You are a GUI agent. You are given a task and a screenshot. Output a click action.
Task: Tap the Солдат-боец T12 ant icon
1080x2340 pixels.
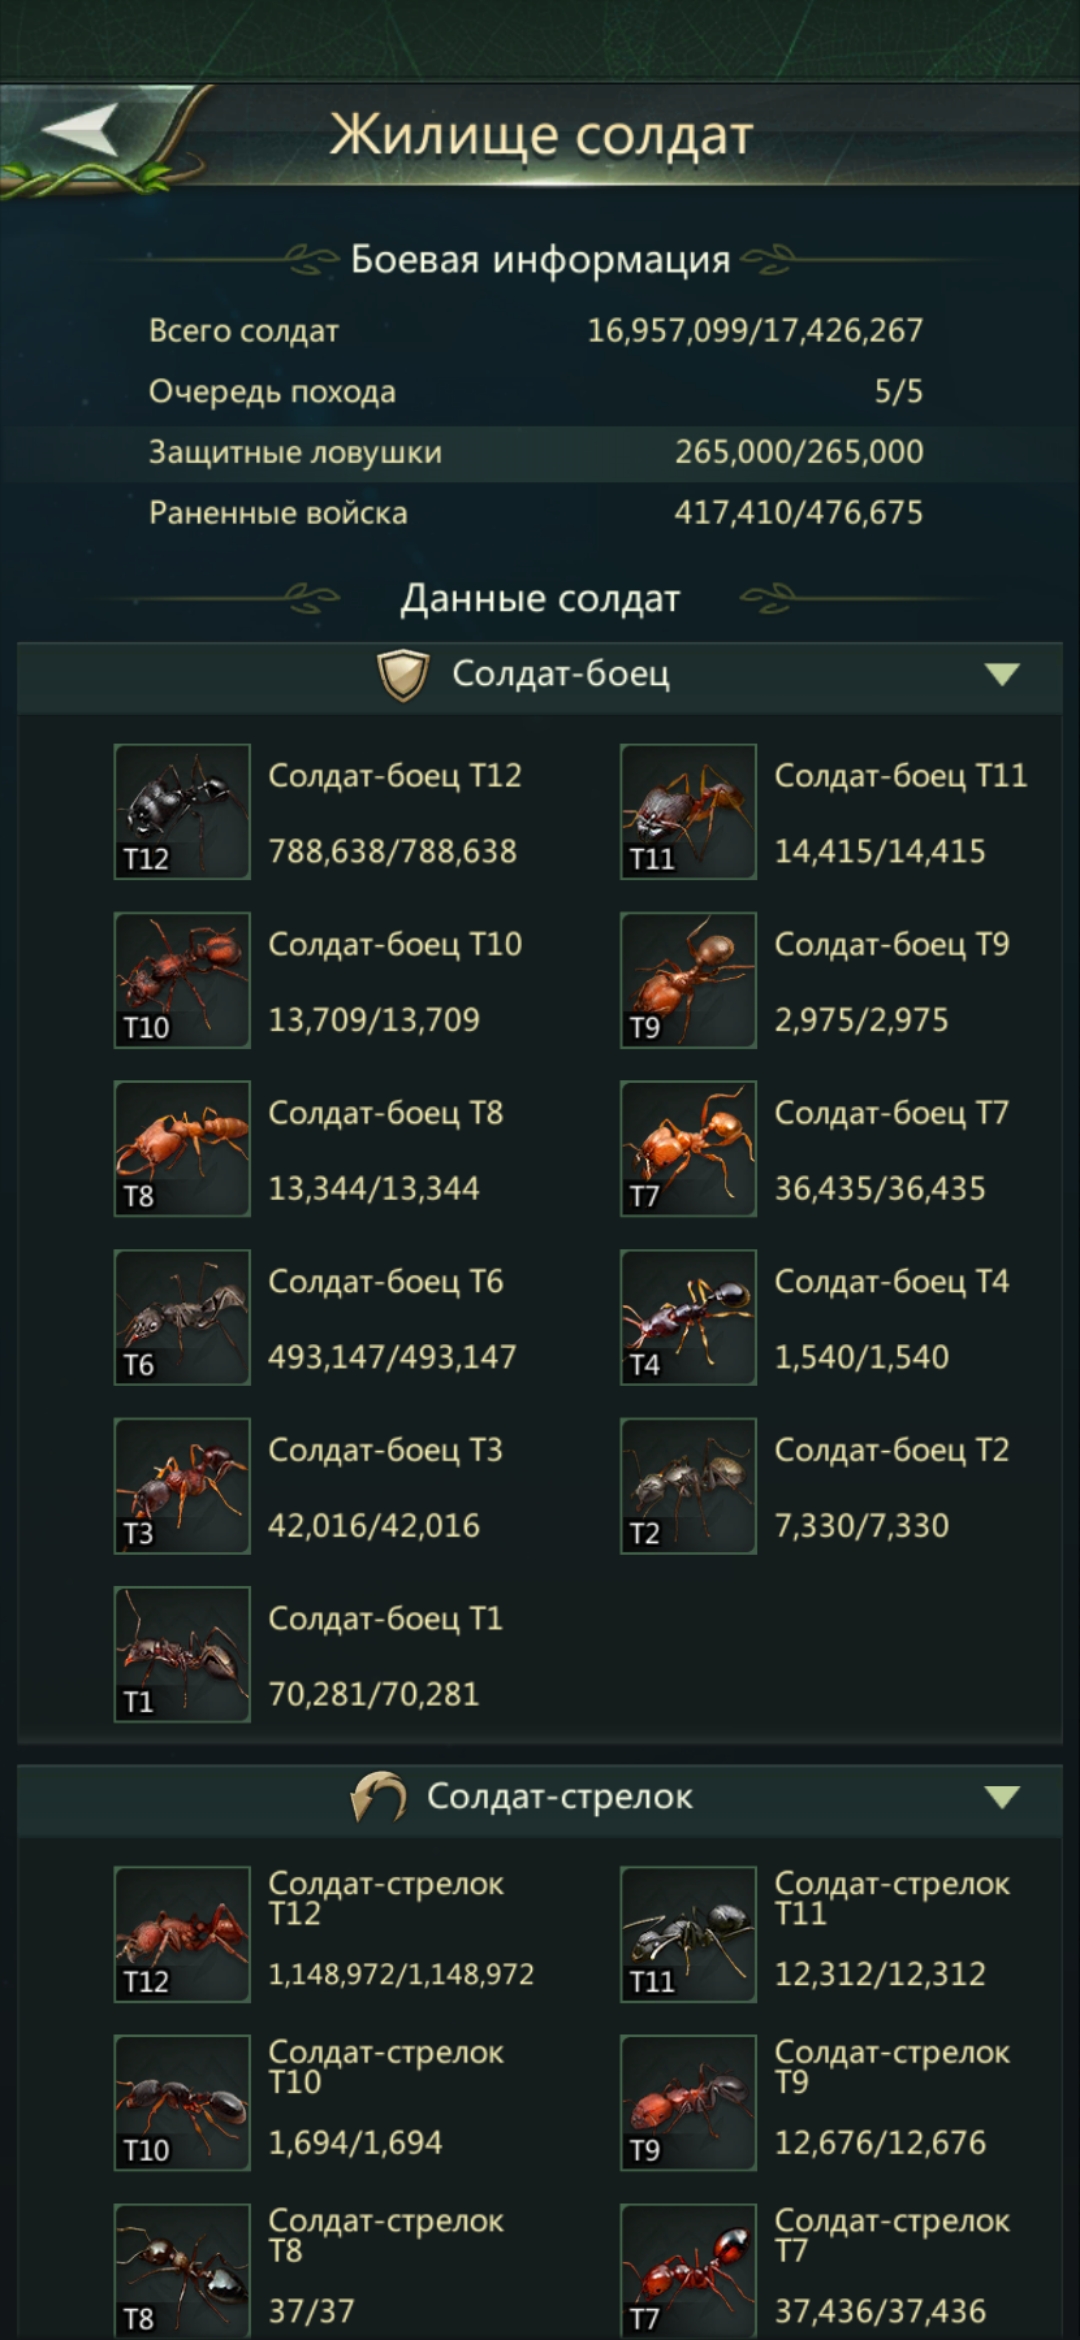[x=182, y=811]
